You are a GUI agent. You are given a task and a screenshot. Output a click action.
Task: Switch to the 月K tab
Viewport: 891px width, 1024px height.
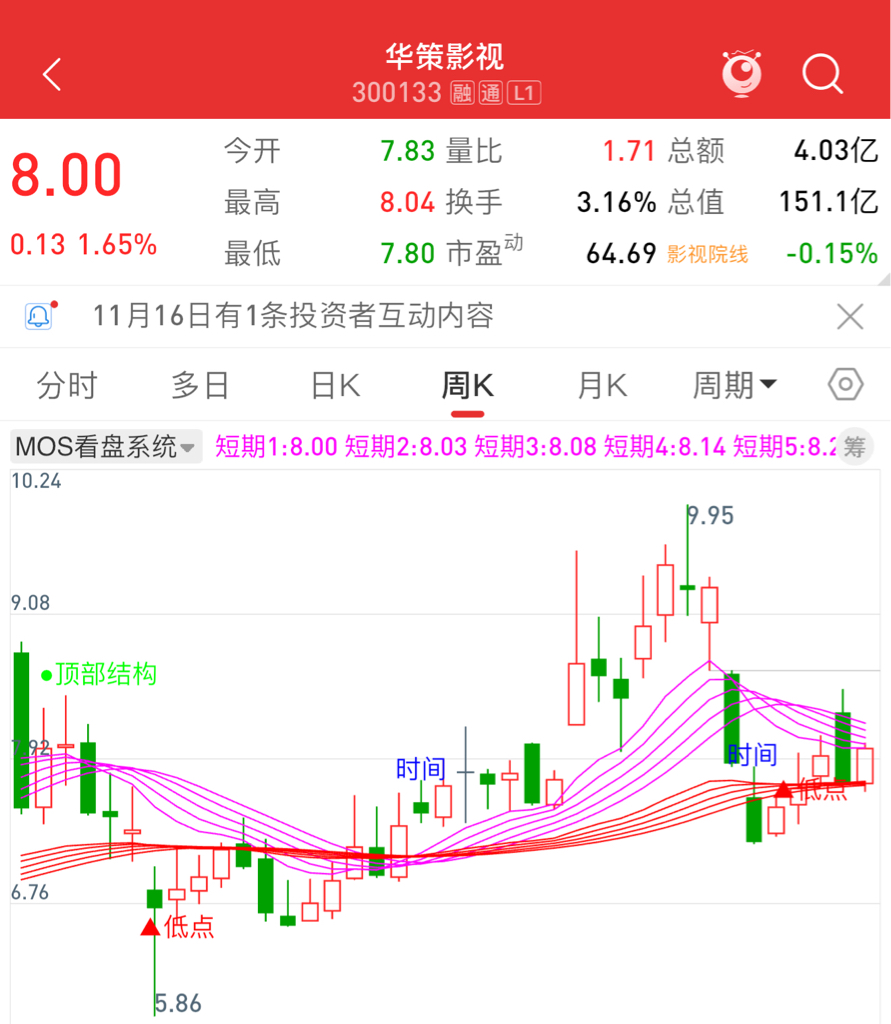(x=602, y=385)
